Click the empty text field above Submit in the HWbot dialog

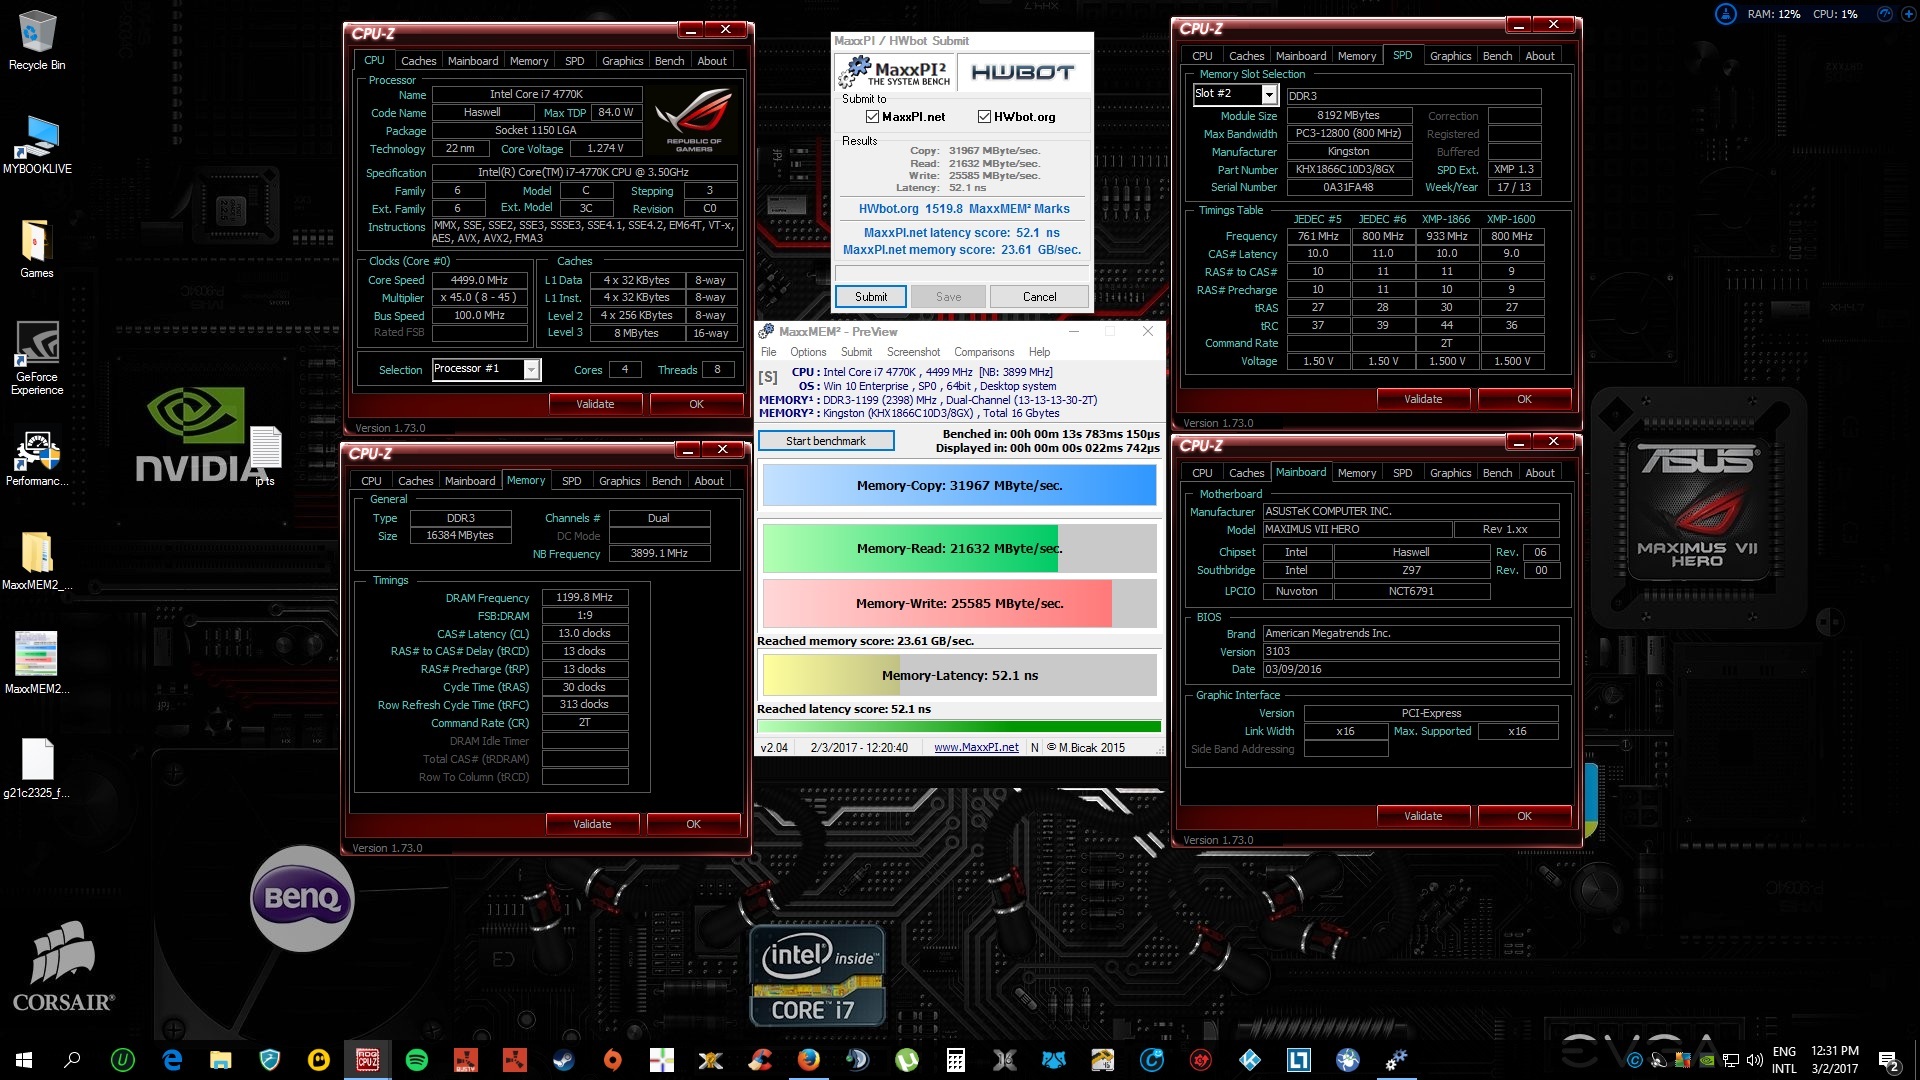[x=962, y=273]
